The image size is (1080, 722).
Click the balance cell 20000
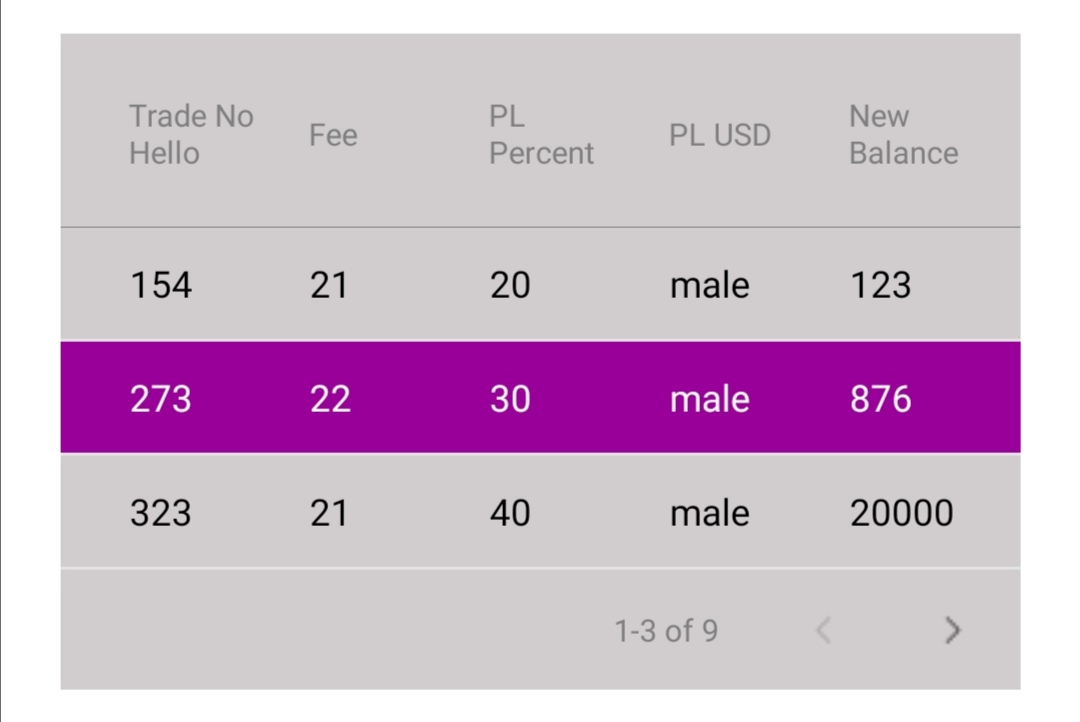pyautogui.click(x=901, y=513)
